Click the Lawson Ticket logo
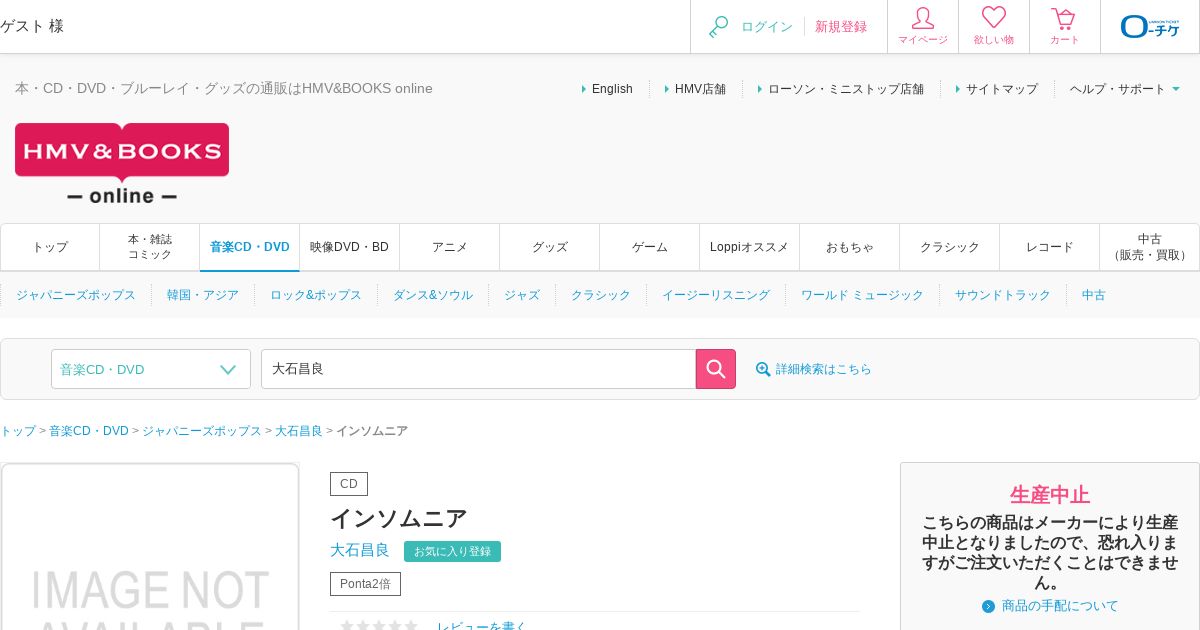The image size is (1200, 630). (1150, 26)
